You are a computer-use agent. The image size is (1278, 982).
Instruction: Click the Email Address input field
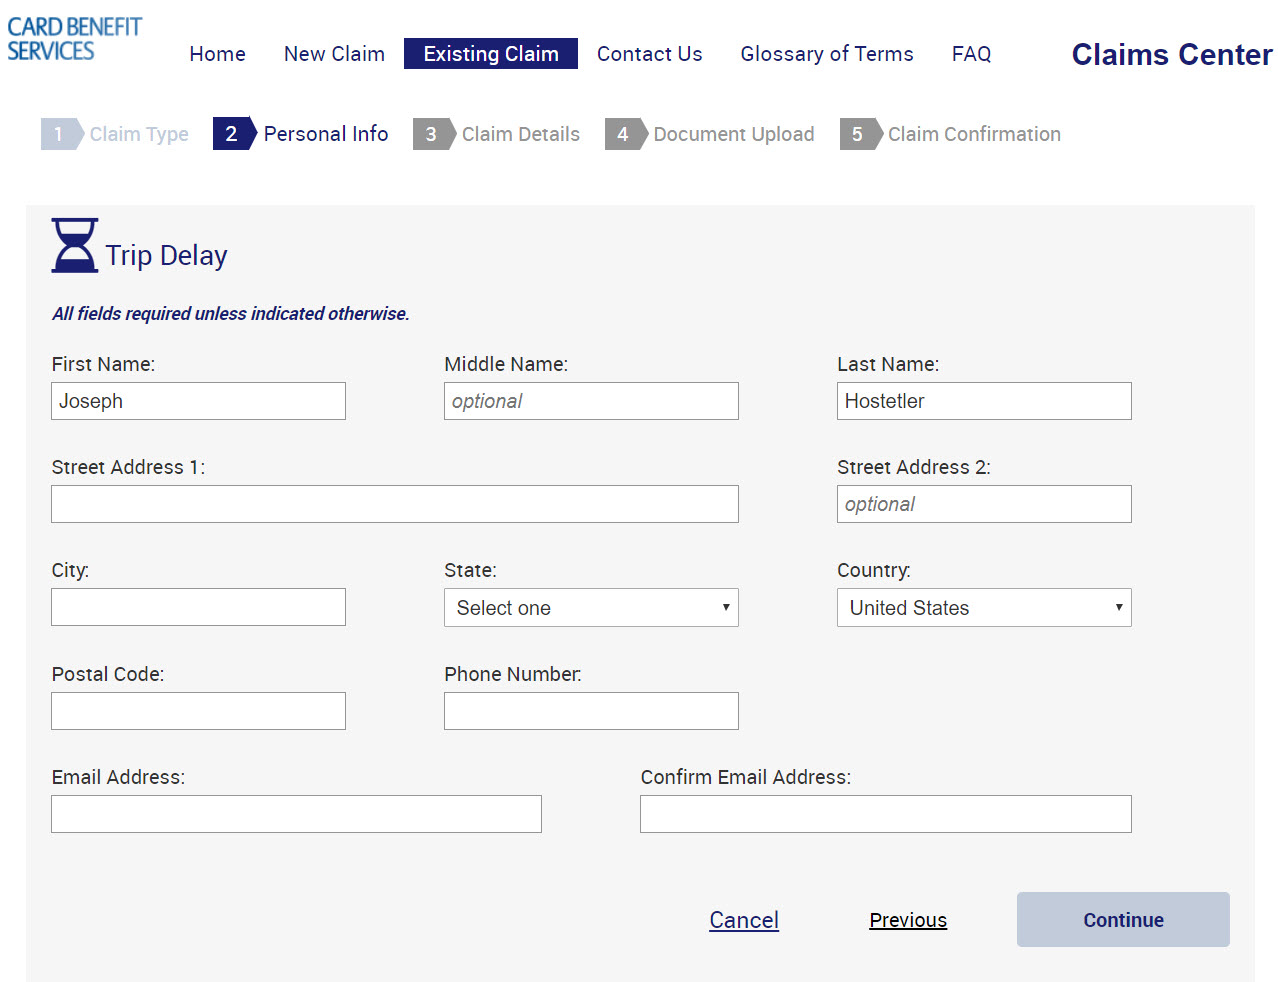pyautogui.click(x=296, y=813)
